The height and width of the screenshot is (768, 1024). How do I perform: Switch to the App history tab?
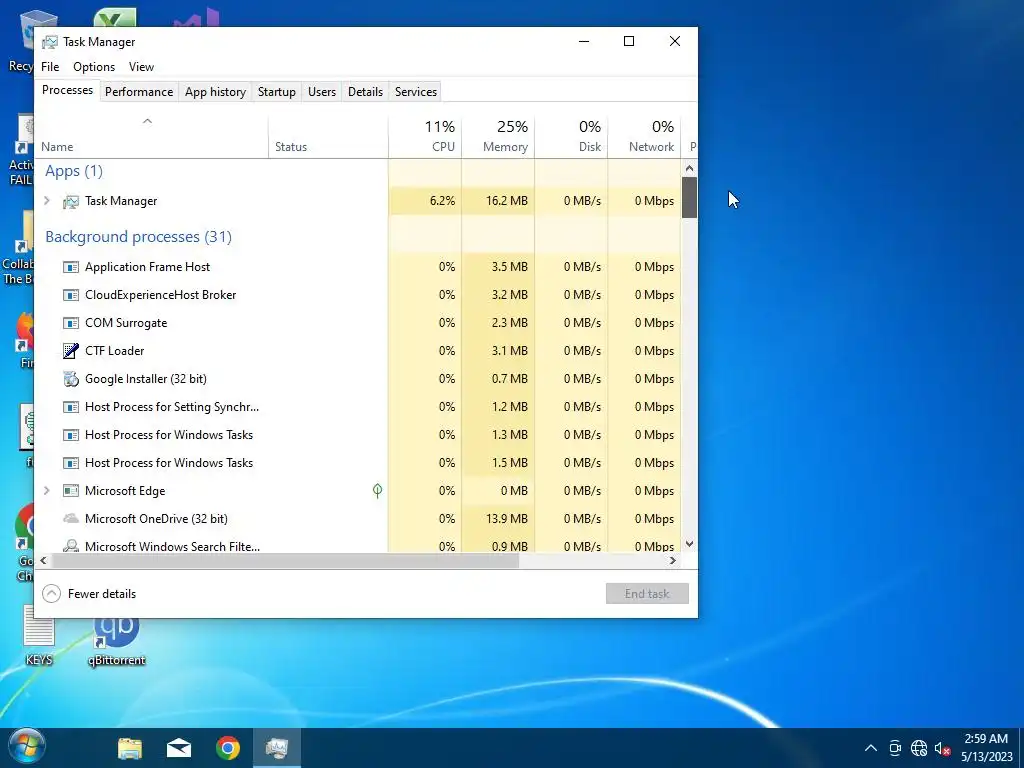(216, 92)
